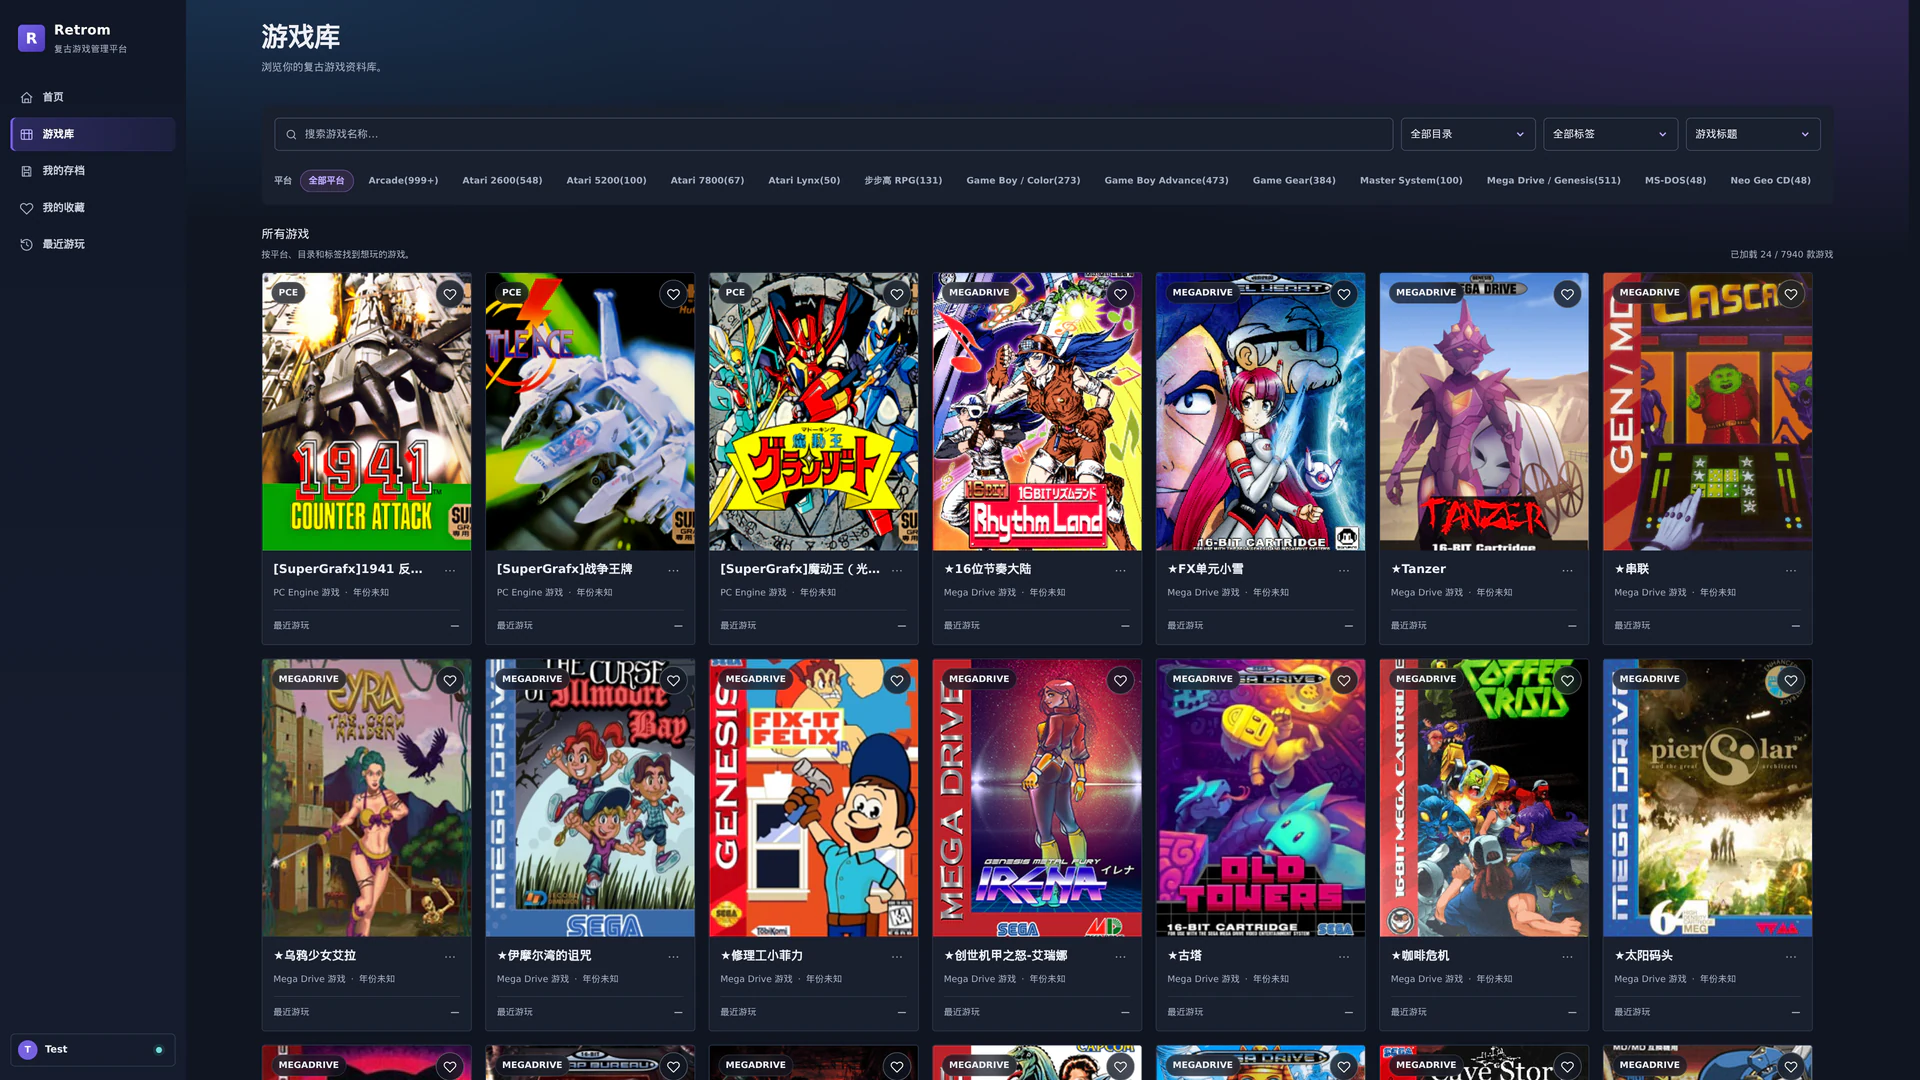Image resolution: width=1920 pixels, height=1080 pixels.
Task: Favorite the [SuperGrafx]战争王牌 game
Action: pyautogui.click(x=673, y=294)
